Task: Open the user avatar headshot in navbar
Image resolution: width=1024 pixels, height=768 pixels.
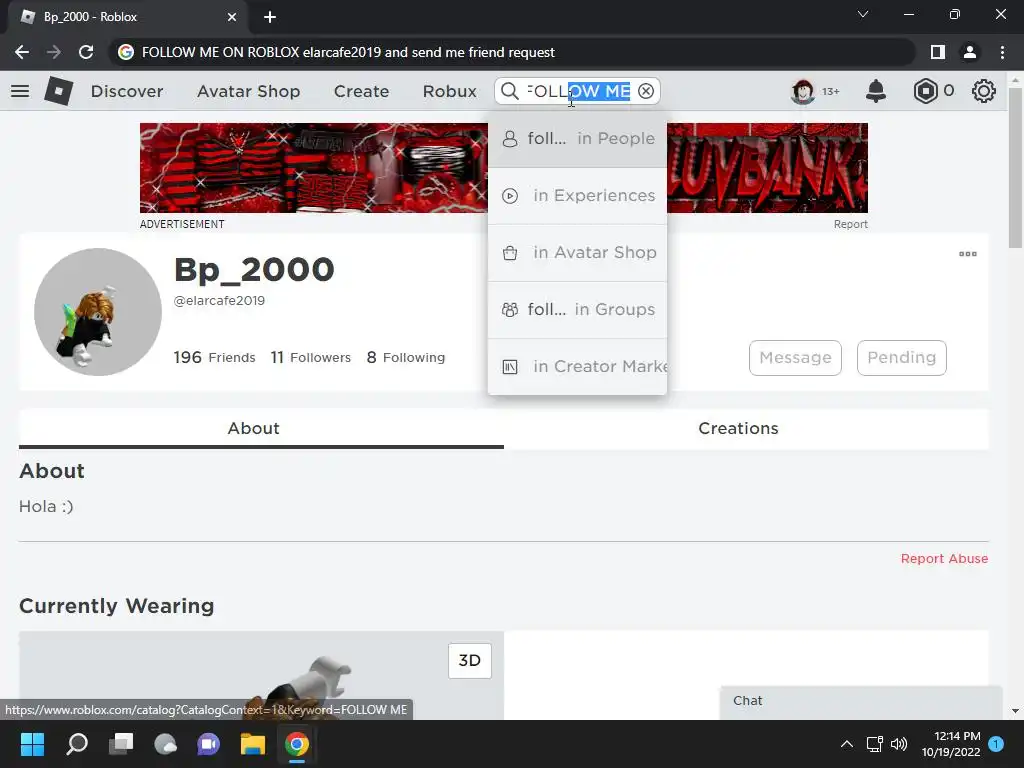Action: 803,91
